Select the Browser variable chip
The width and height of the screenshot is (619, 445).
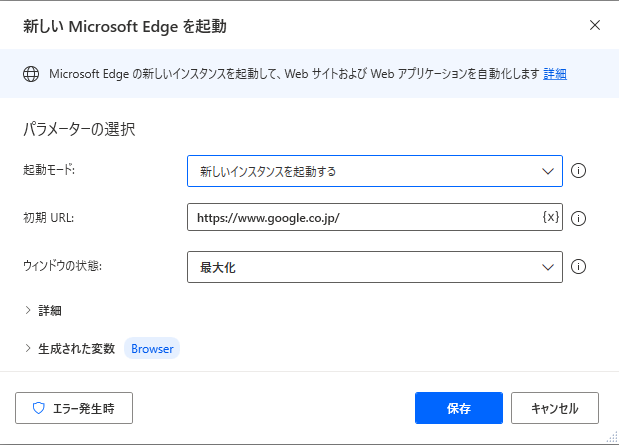click(152, 349)
